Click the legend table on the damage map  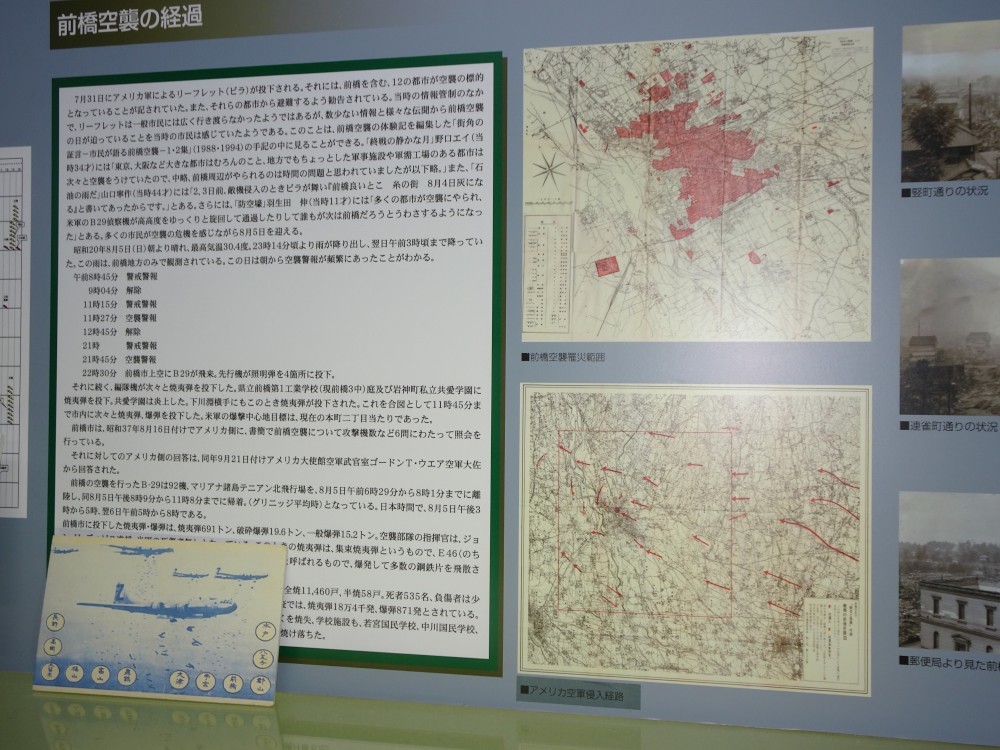point(548,272)
